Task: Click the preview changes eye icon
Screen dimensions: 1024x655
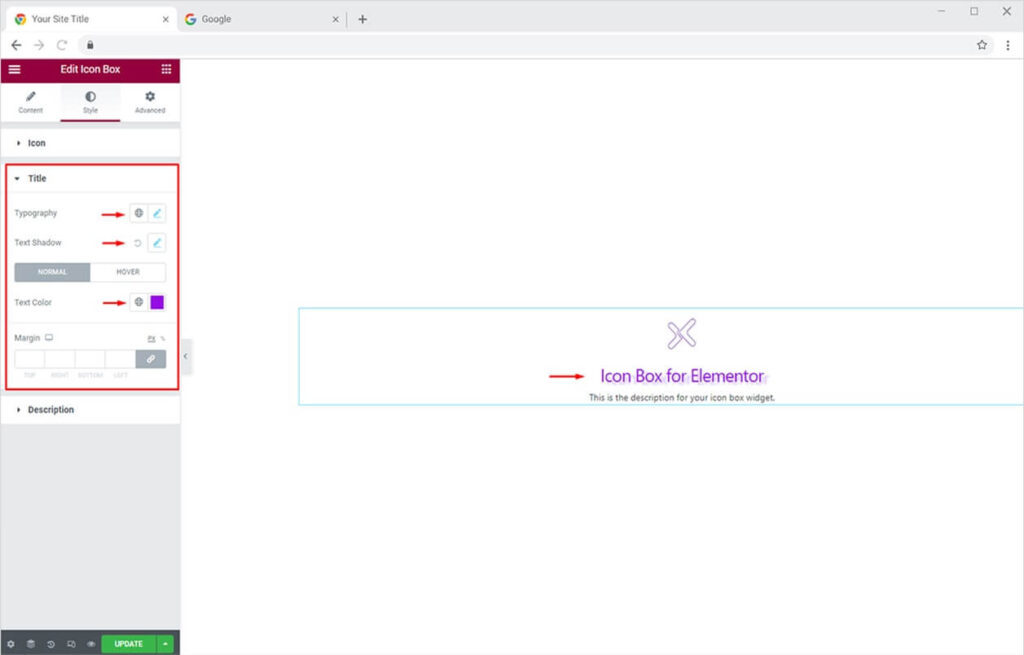Action: click(90, 644)
